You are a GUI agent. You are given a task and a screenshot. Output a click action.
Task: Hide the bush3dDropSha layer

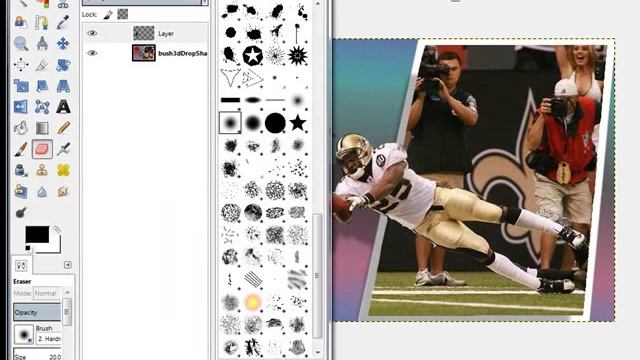[x=92, y=53]
